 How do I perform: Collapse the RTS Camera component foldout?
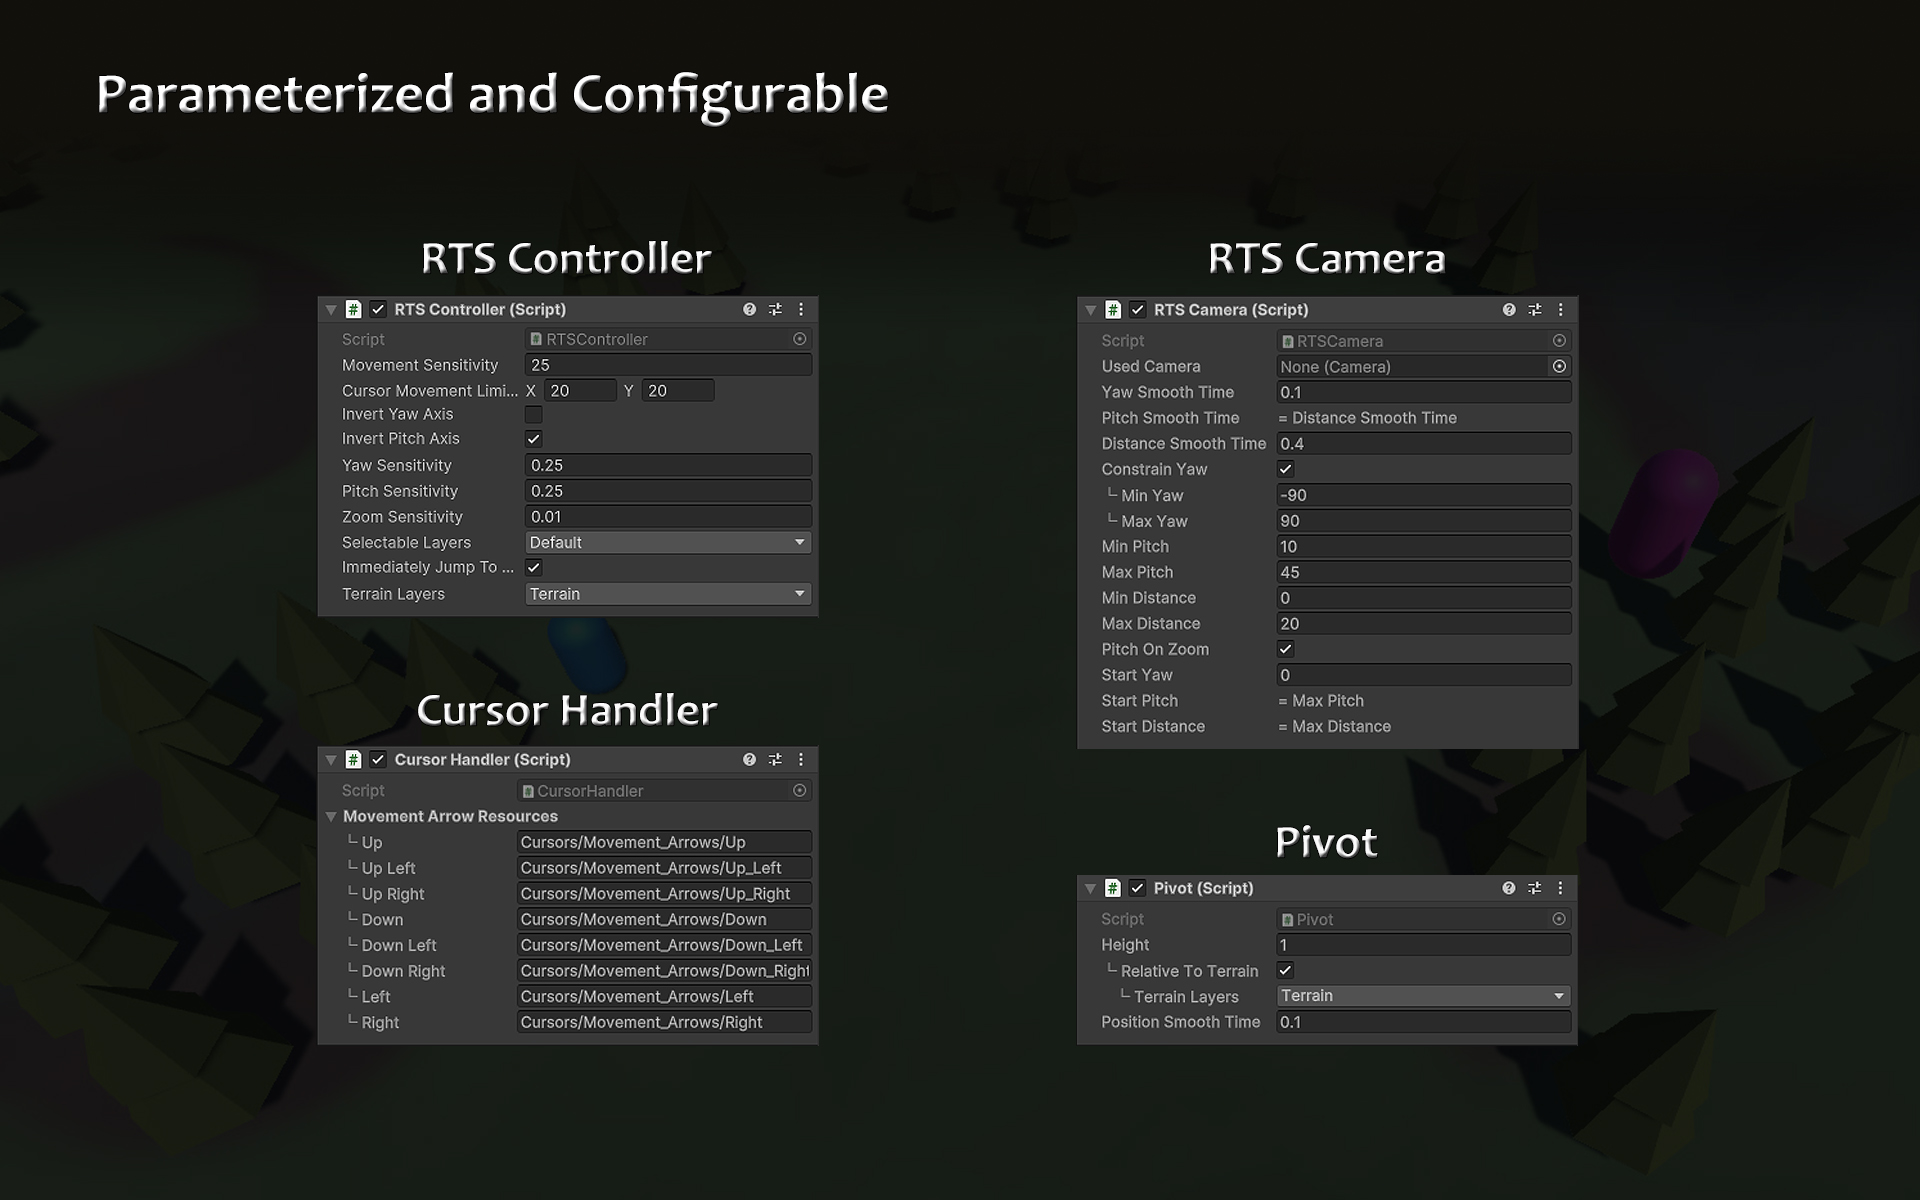pyautogui.click(x=1090, y=310)
